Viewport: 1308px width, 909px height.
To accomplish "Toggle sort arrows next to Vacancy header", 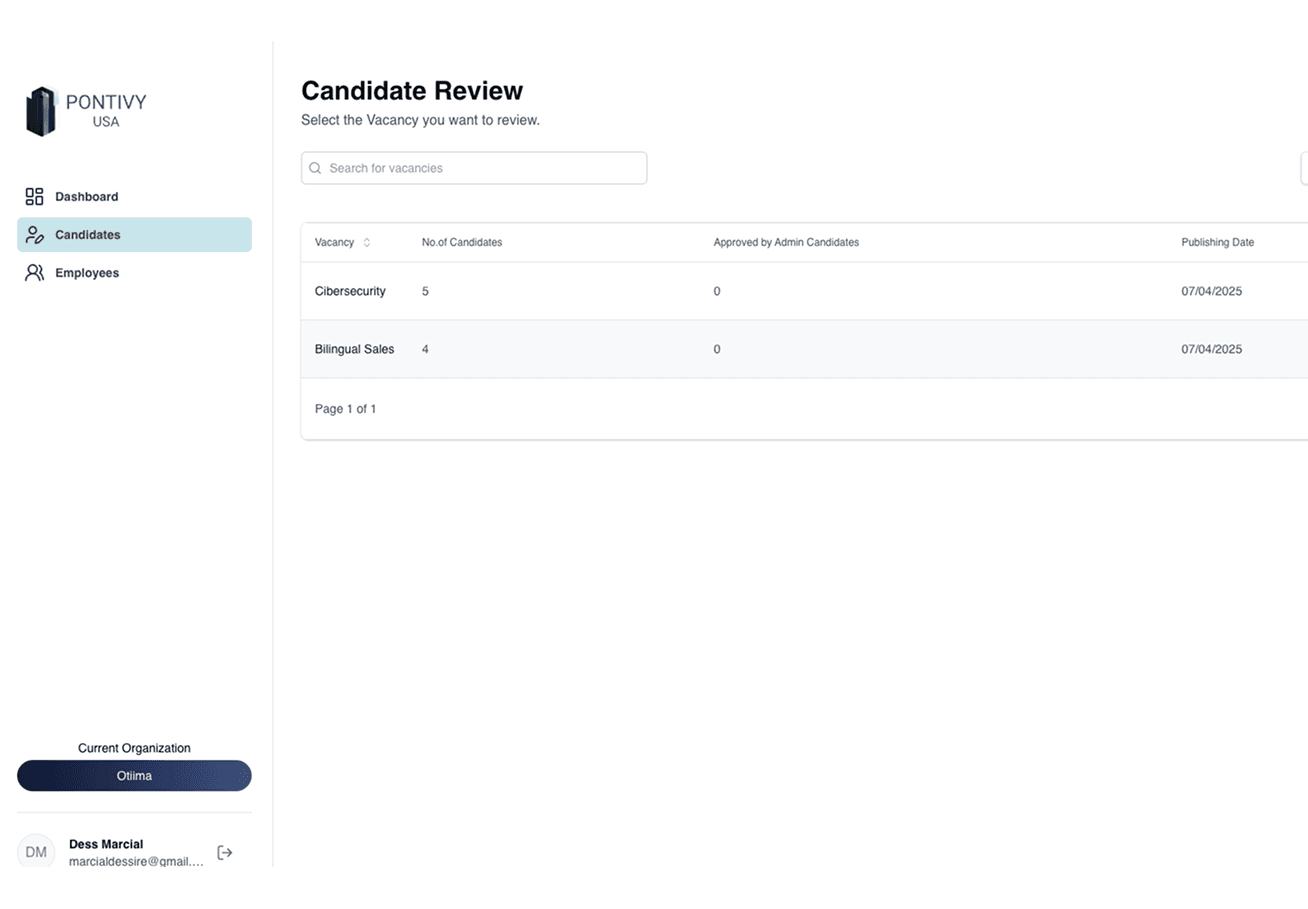I will coord(367,243).
